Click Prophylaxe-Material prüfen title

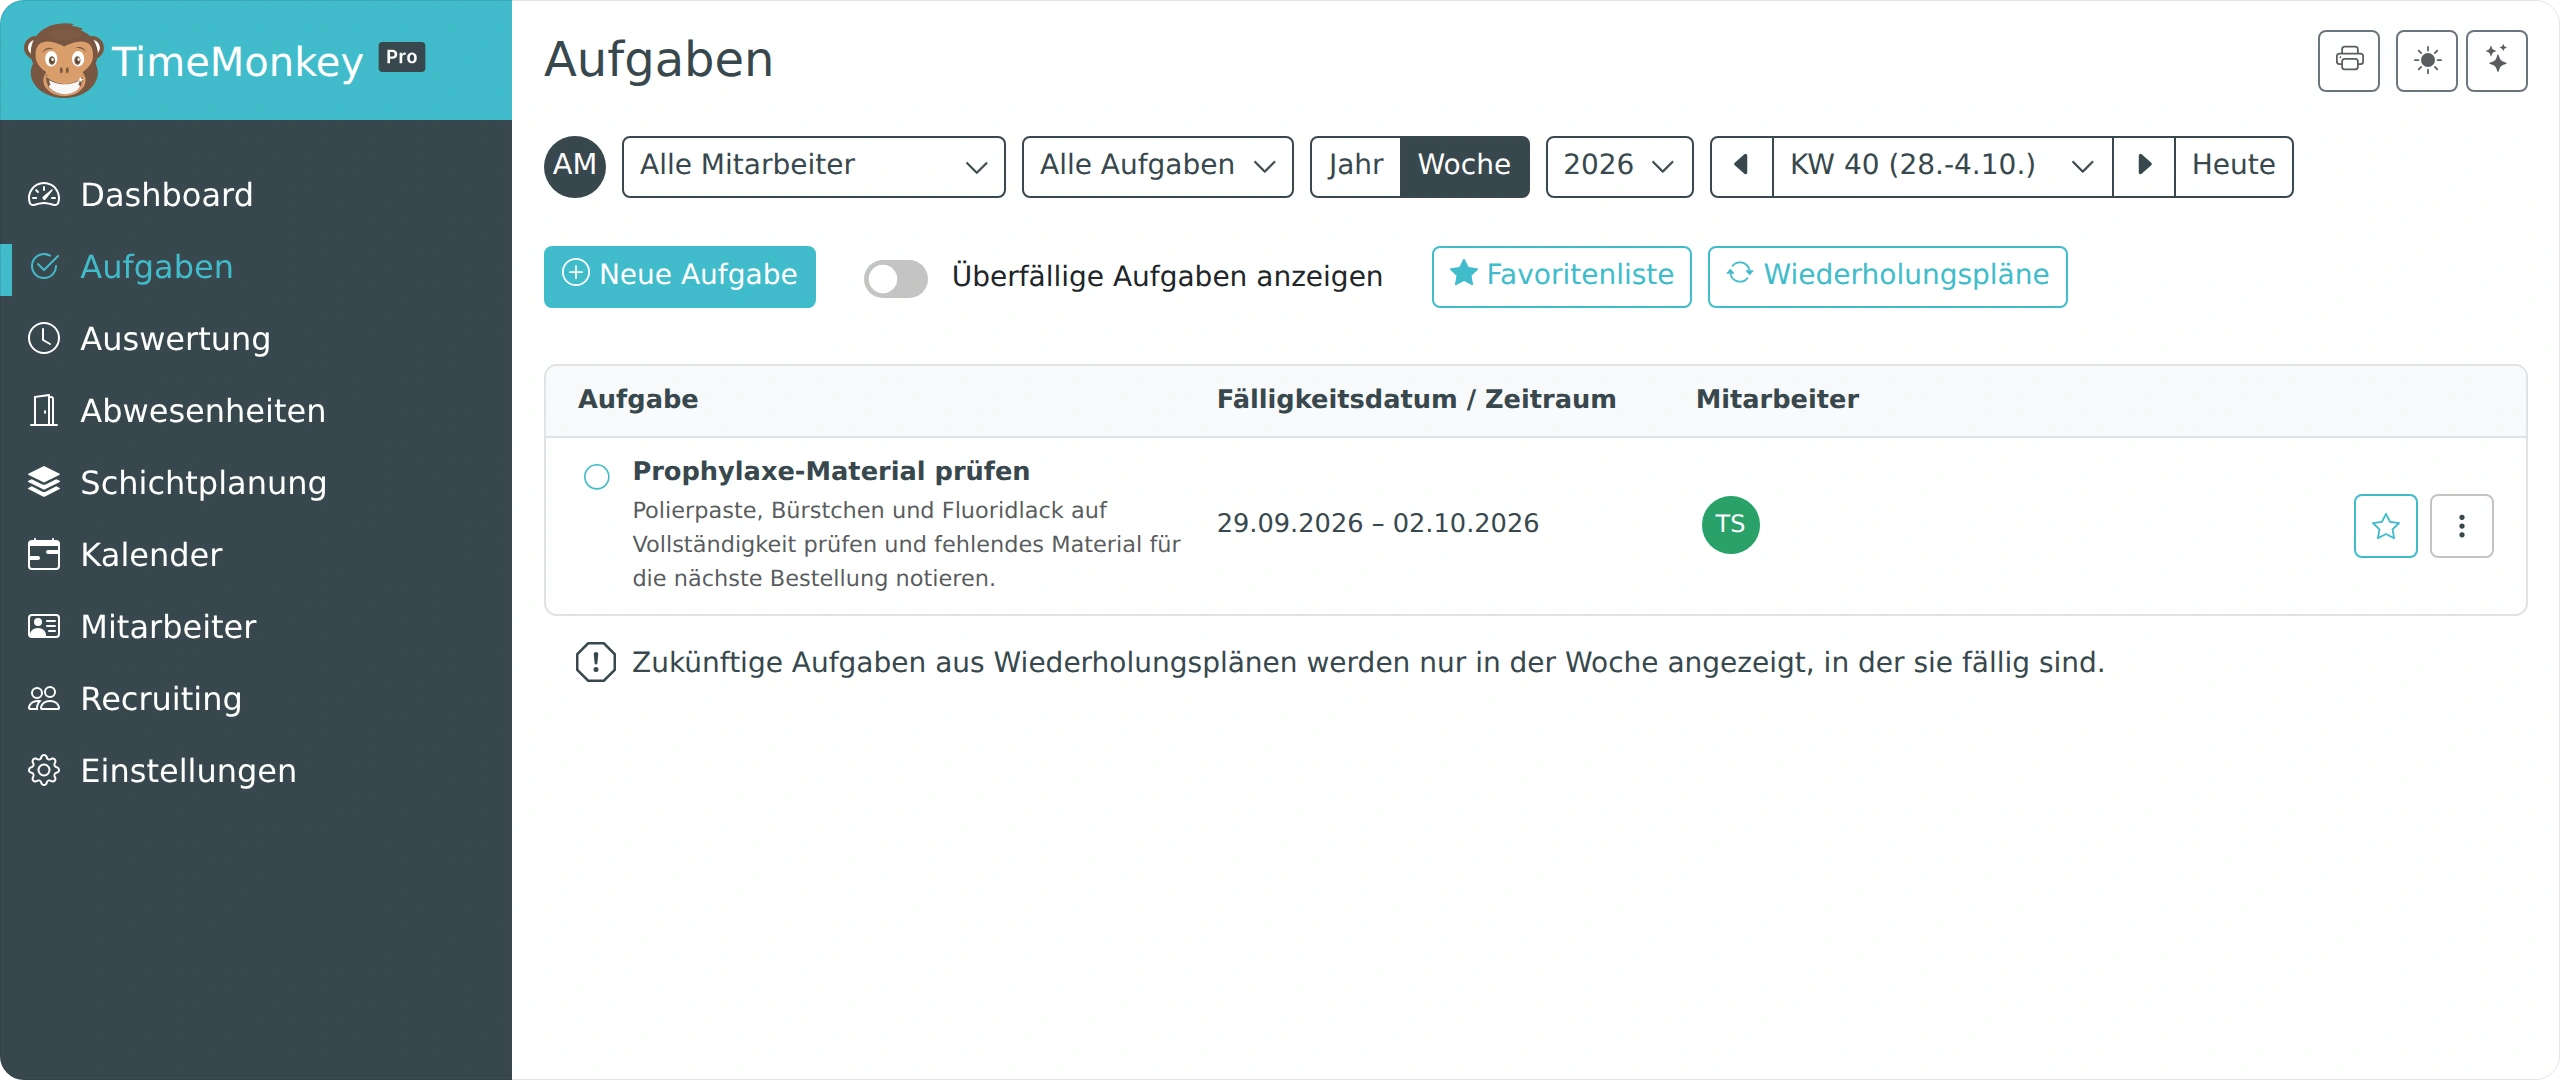coord(831,471)
